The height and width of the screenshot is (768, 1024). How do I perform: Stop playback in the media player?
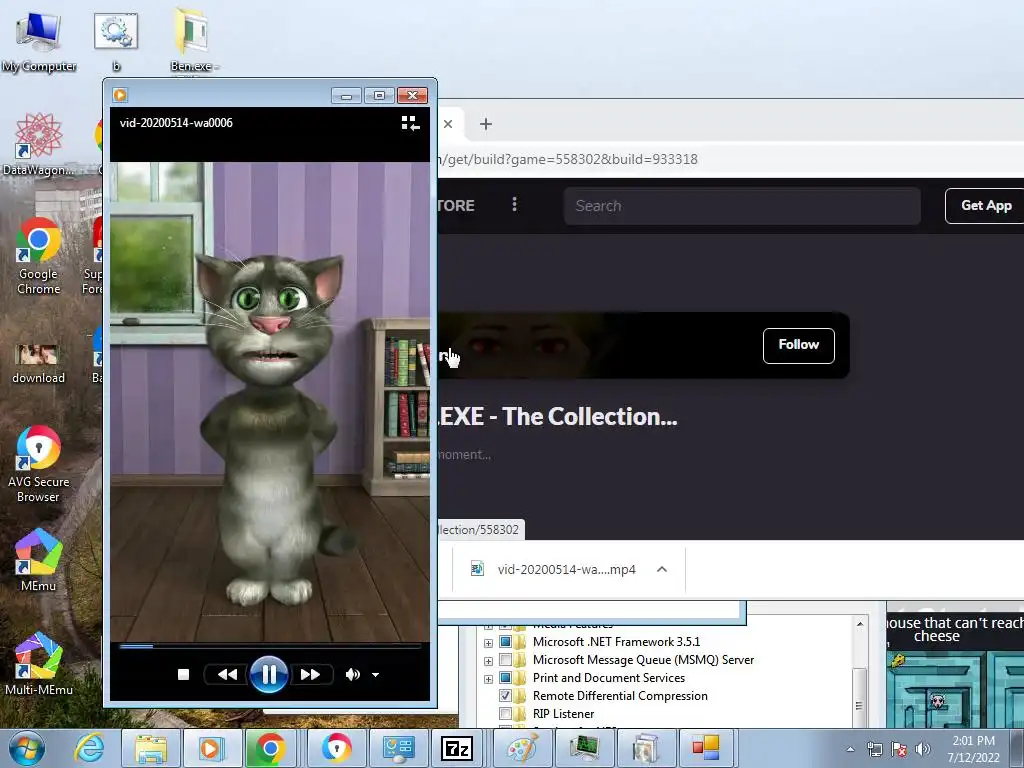coord(184,675)
